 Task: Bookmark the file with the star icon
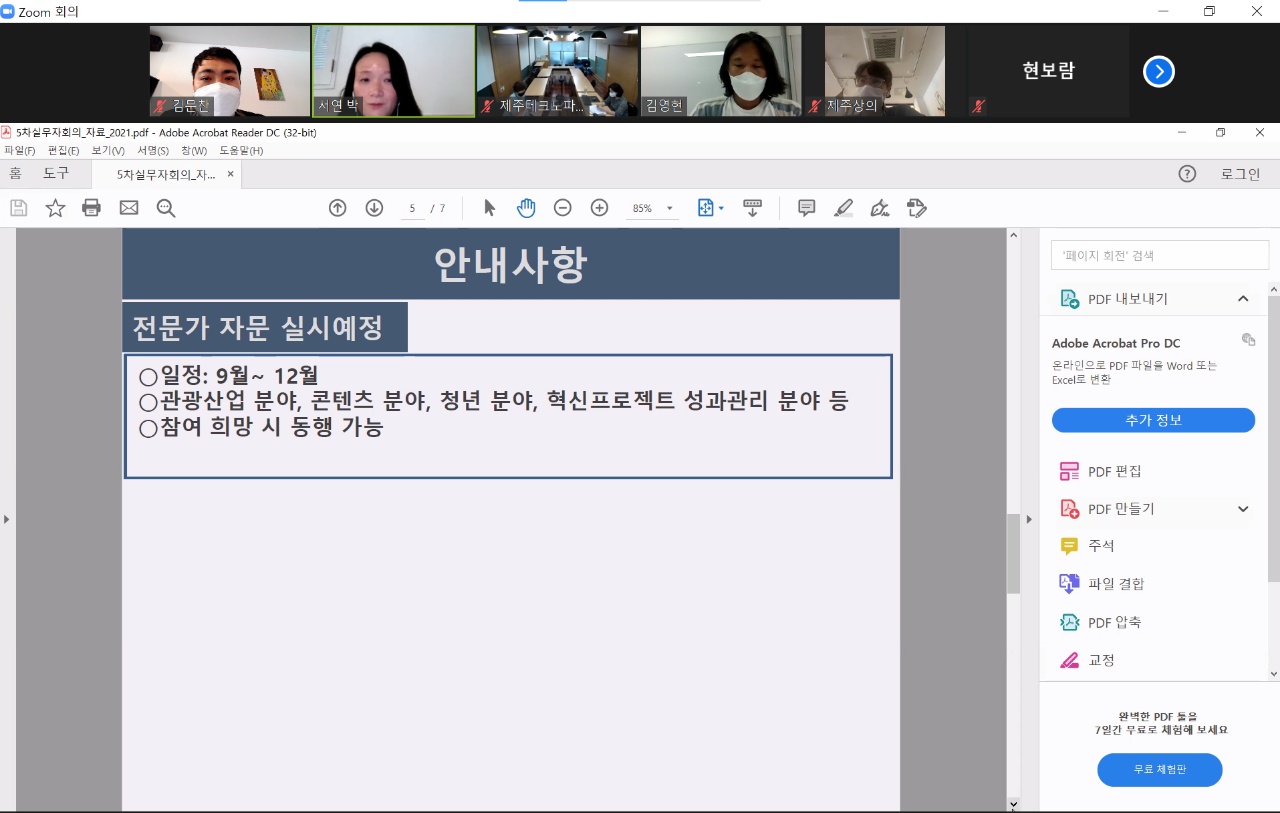tap(55, 208)
